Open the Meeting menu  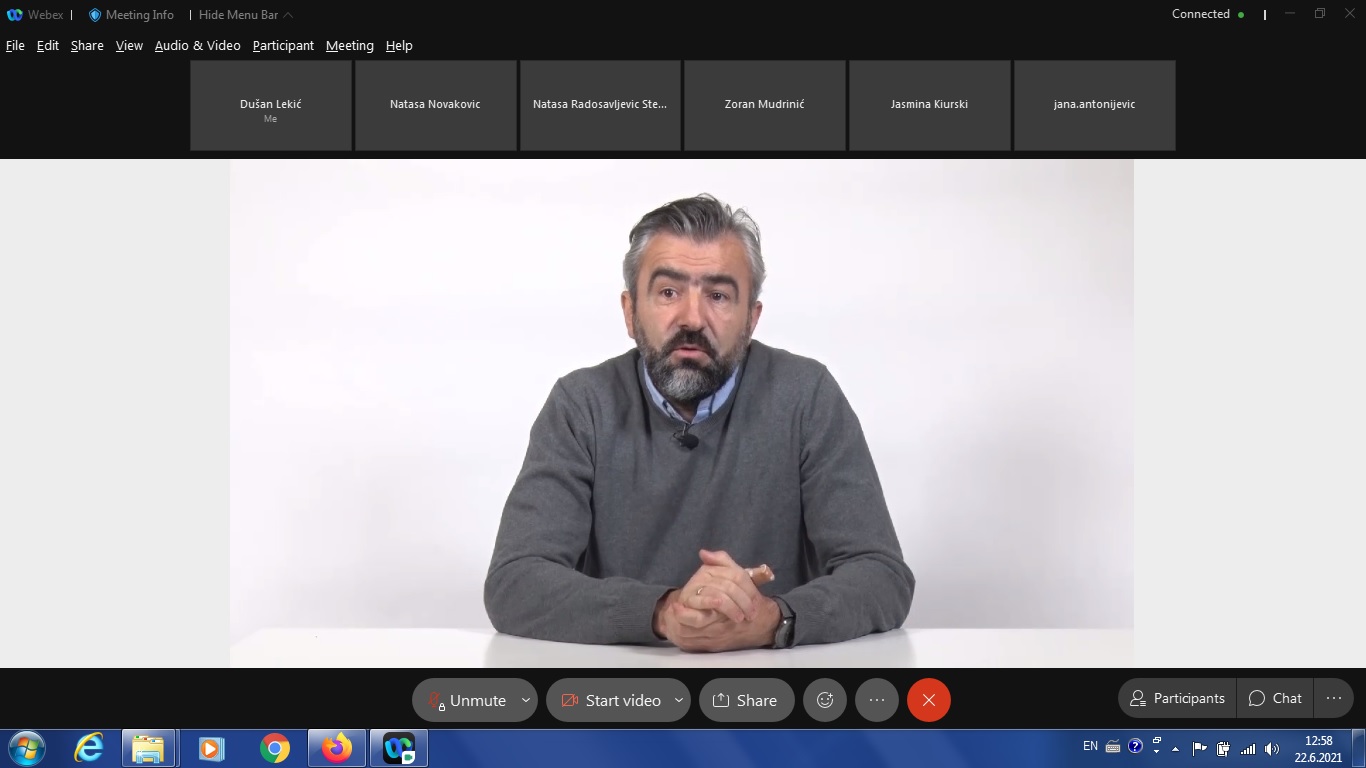[x=350, y=45]
